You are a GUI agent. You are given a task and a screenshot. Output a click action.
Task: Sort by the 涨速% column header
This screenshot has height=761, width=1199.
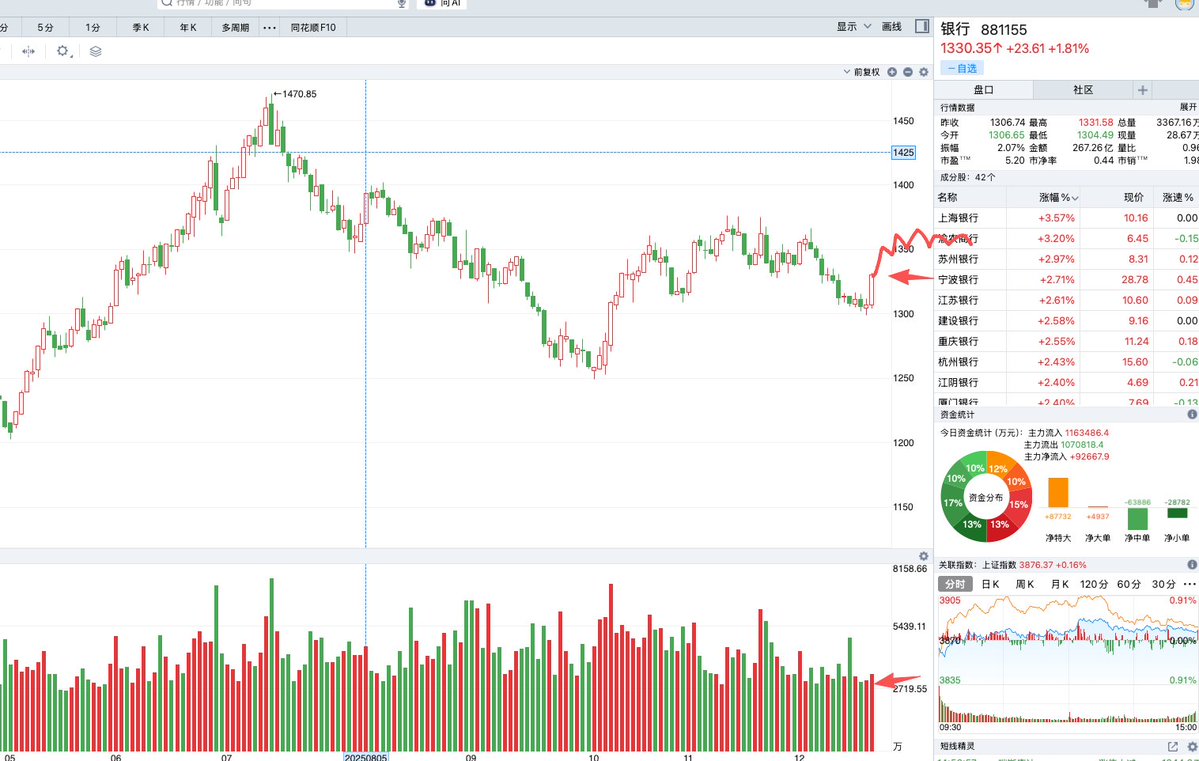point(1178,197)
